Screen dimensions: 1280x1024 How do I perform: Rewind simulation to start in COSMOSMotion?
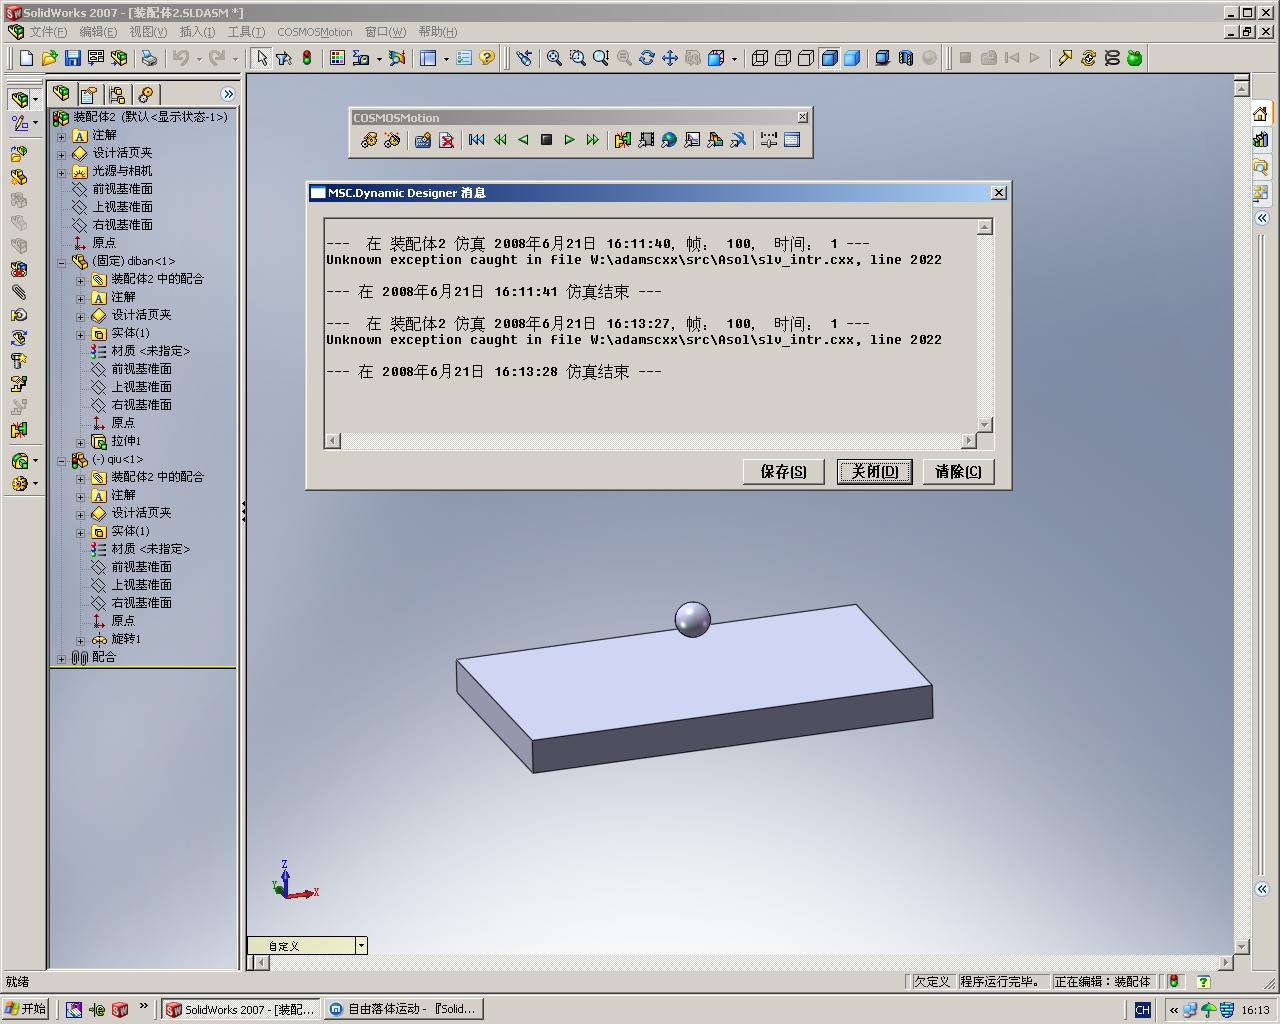[x=477, y=140]
